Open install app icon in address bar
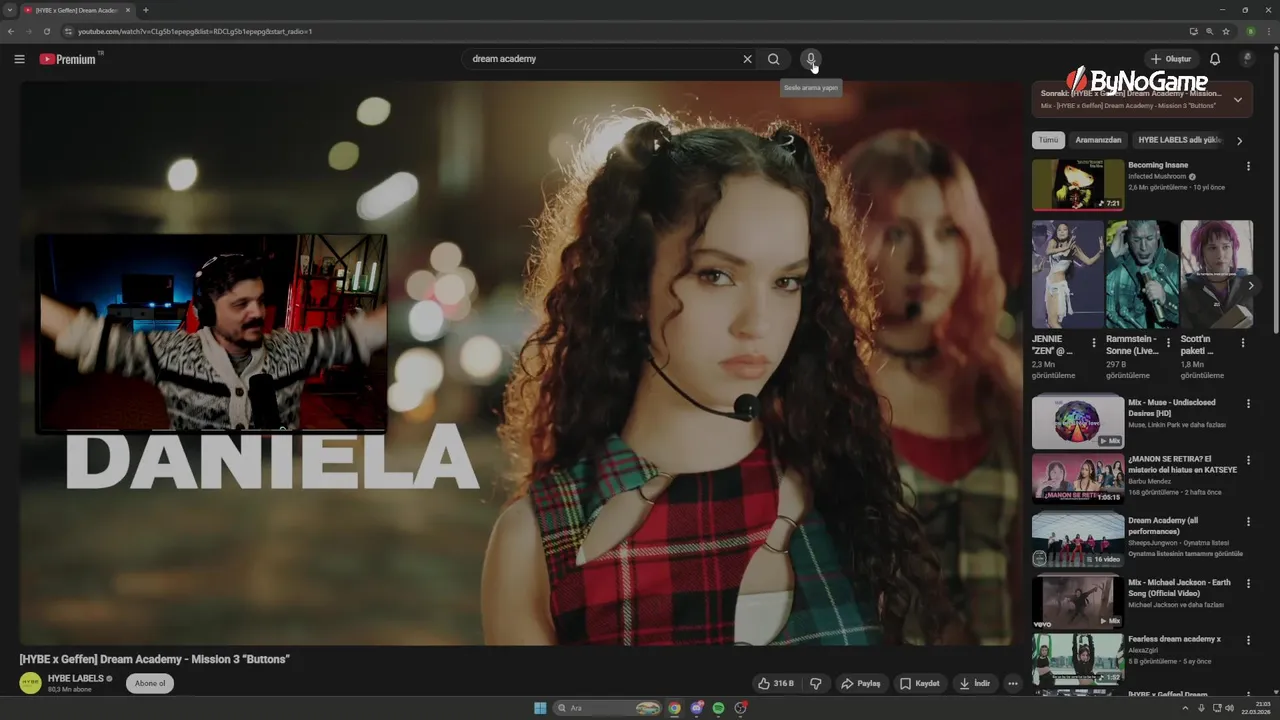This screenshot has width=1280, height=720. click(x=1193, y=31)
